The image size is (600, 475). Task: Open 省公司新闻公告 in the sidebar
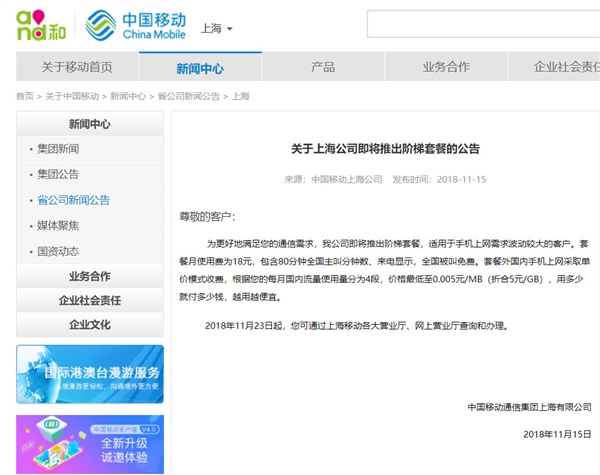coord(73,200)
